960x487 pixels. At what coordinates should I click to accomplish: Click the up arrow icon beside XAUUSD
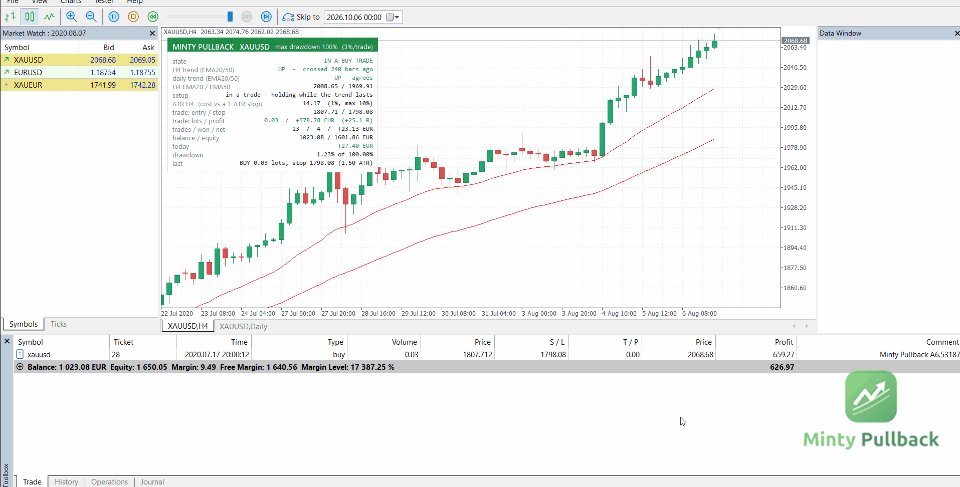(6, 60)
